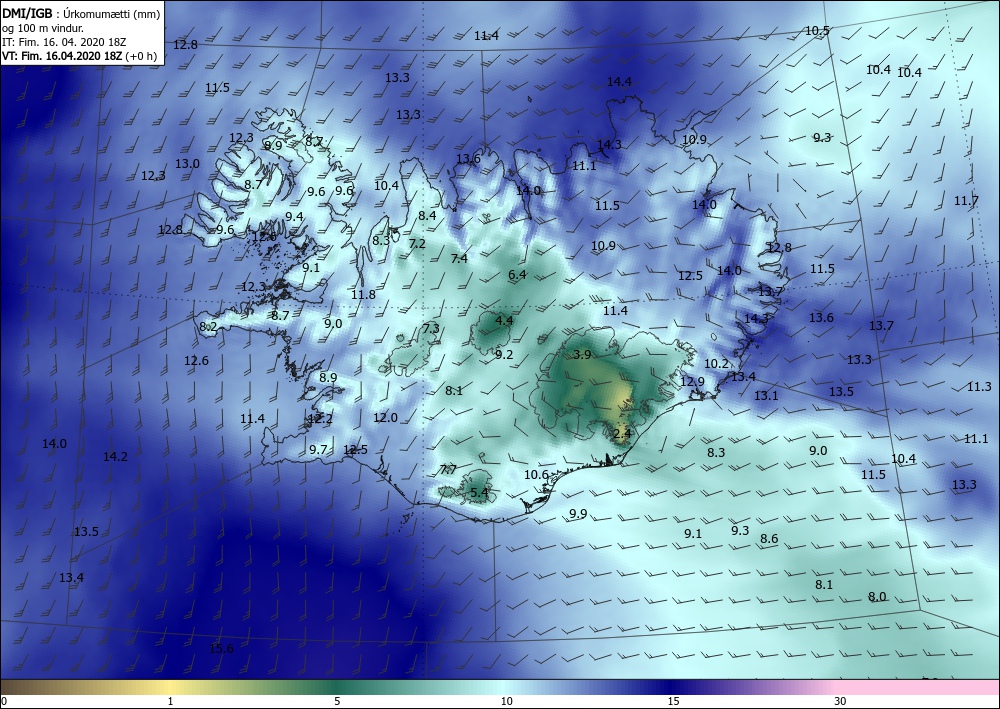The width and height of the screenshot is (1000, 709).
Task: Select the minimum value "2.4"
Action: (x=622, y=434)
